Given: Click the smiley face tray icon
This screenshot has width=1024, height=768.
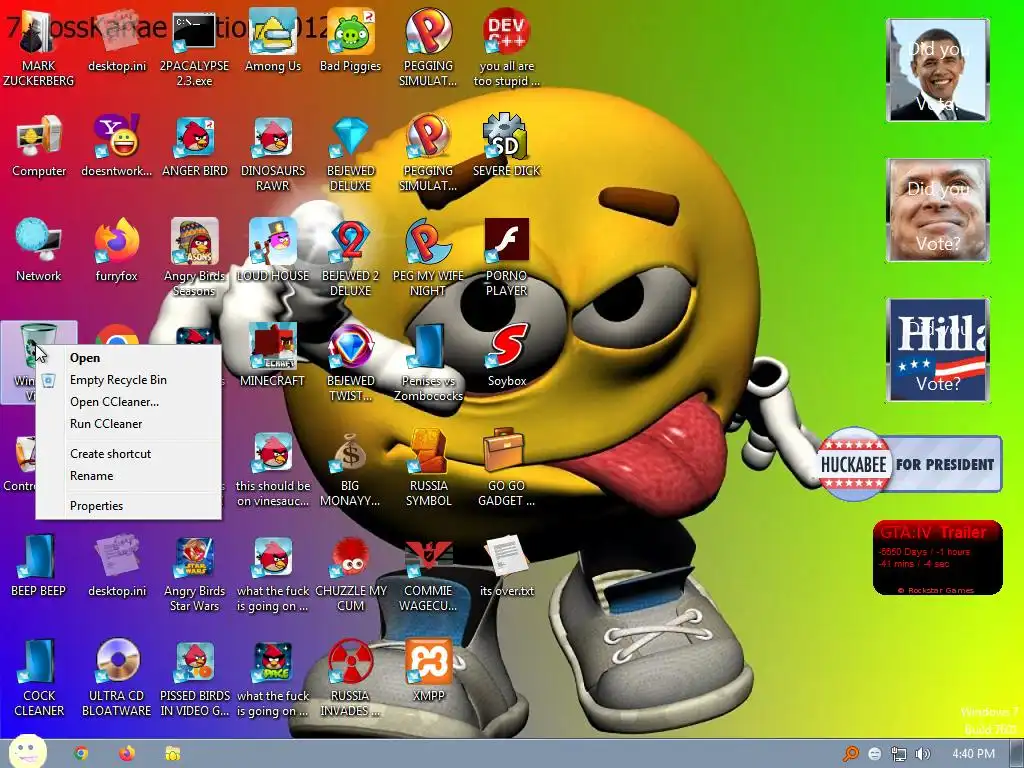Looking at the screenshot, I should tap(875, 754).
